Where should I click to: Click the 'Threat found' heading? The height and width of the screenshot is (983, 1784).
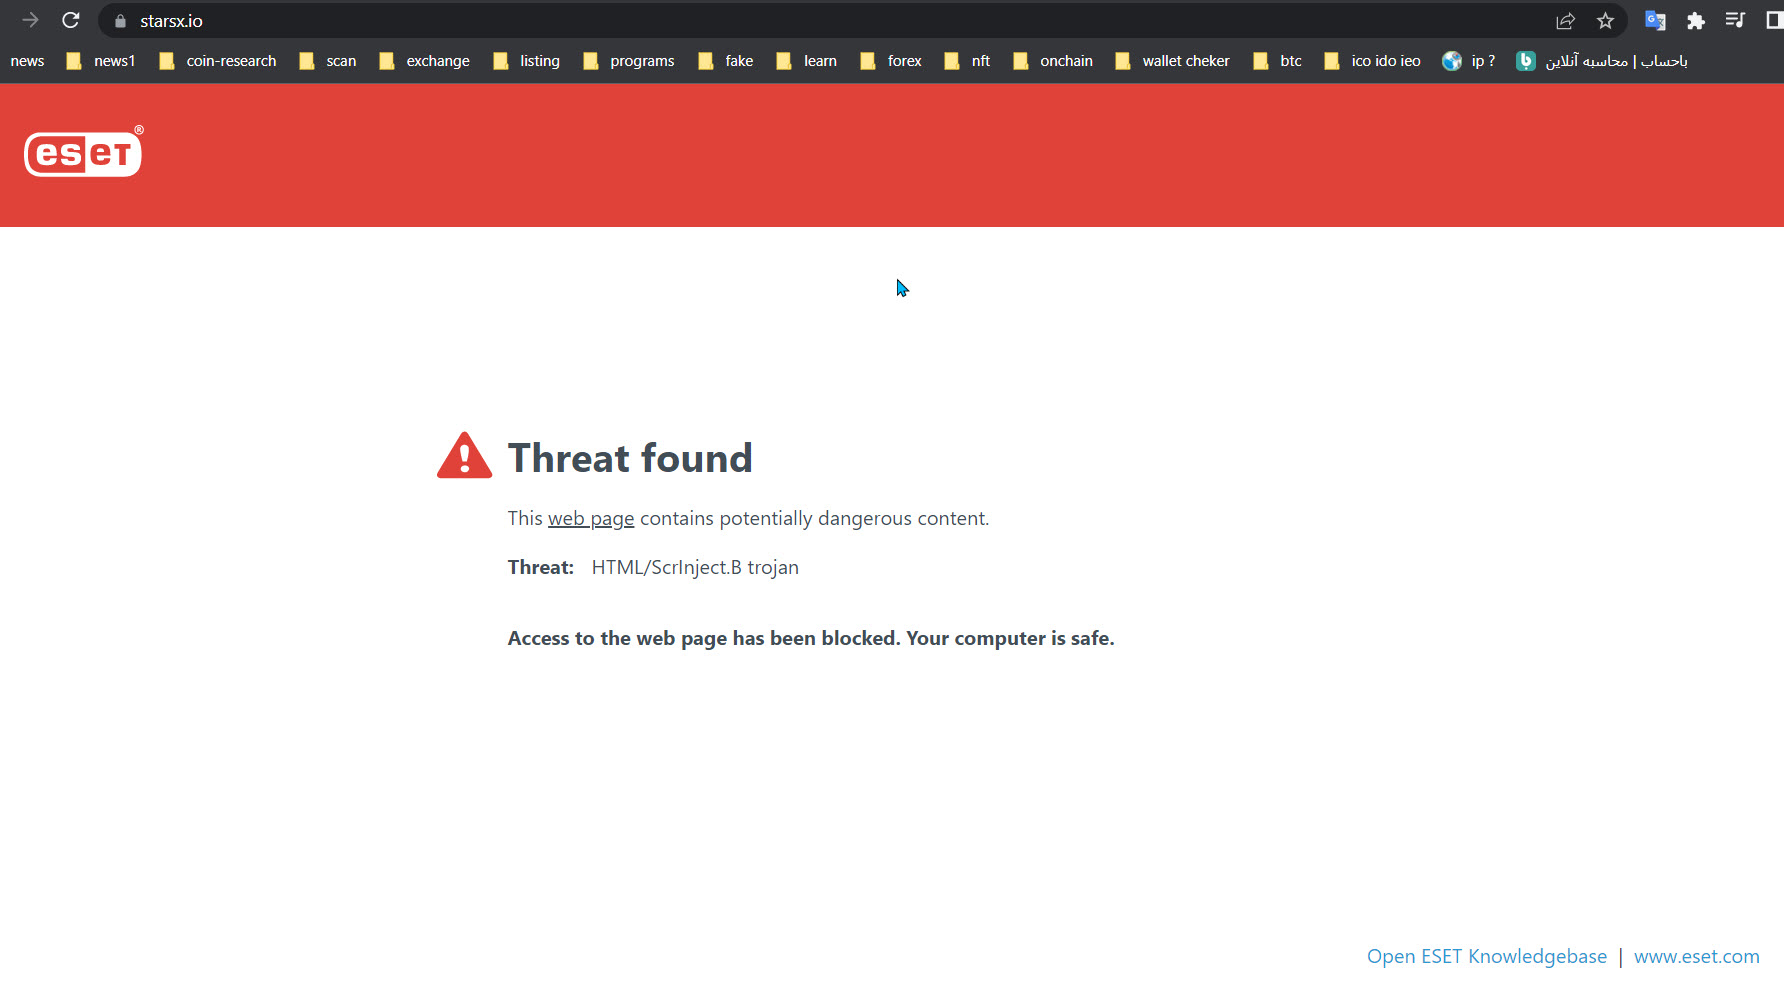click(630, 458)
